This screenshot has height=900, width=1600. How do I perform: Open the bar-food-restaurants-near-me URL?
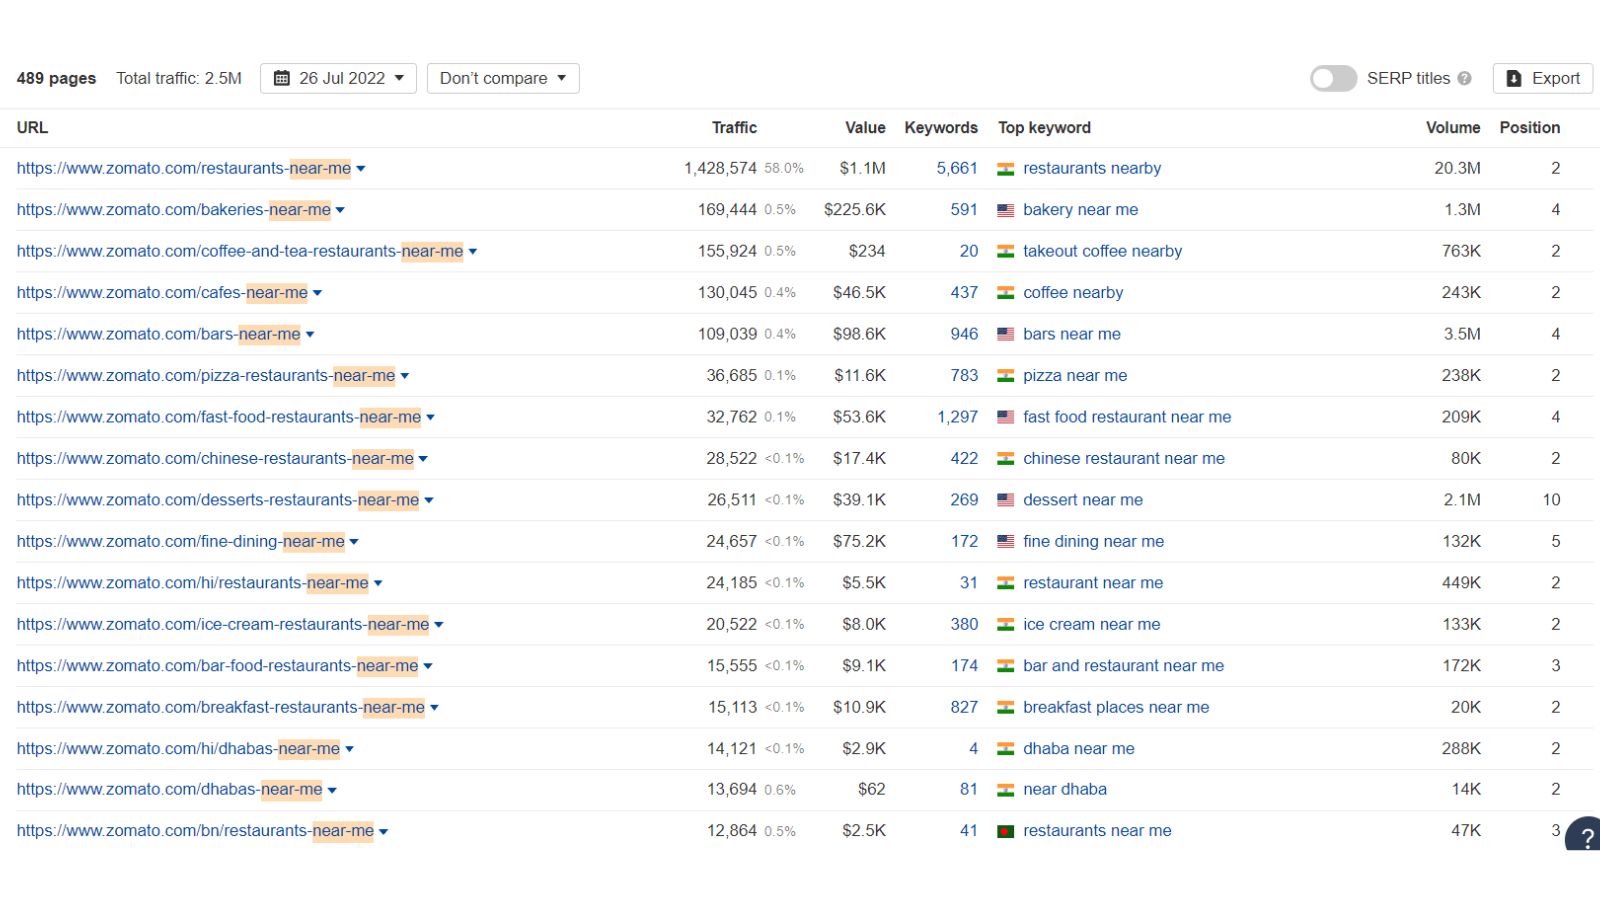click(217, 666)
